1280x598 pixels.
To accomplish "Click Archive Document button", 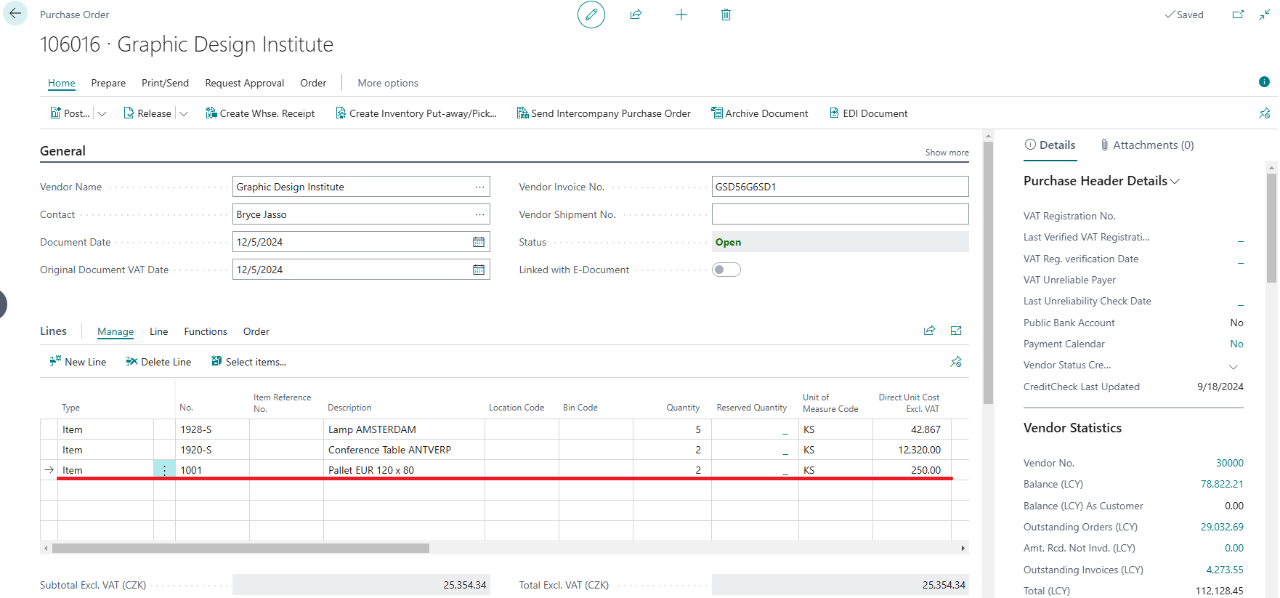I will tap(759, 114).
